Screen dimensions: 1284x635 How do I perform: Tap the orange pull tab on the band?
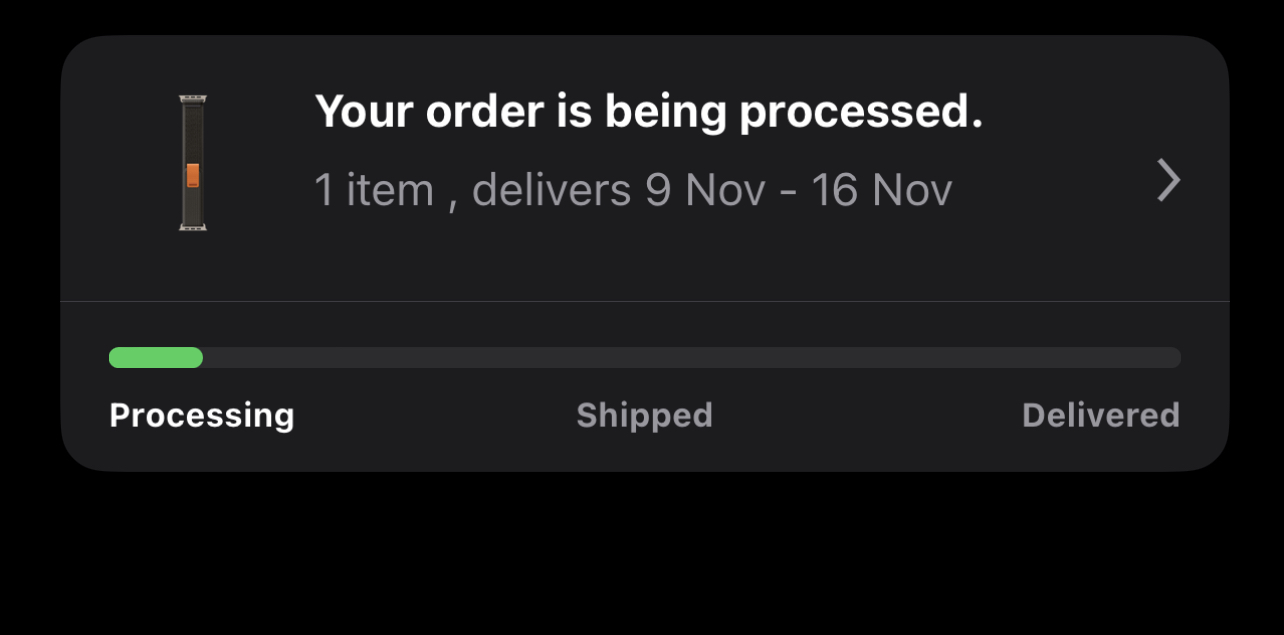point(193,175)
